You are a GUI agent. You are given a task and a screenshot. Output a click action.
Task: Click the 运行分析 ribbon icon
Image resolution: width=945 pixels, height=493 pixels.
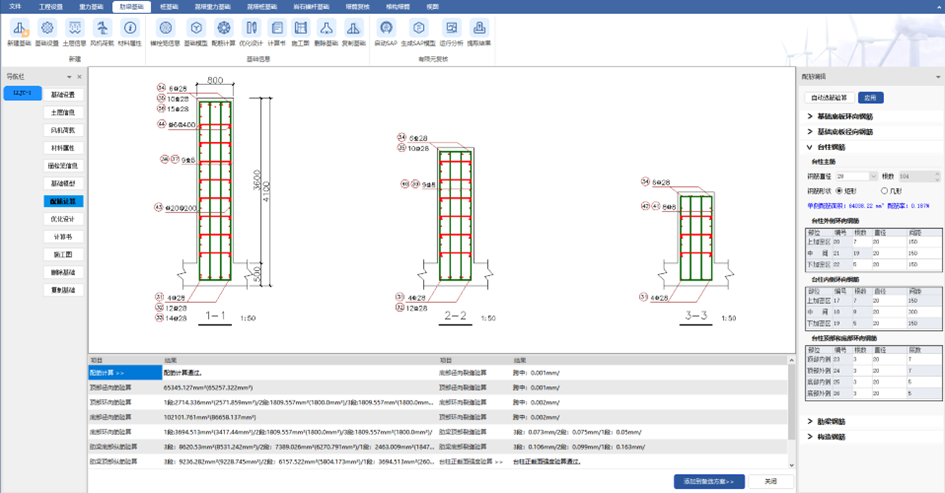coord(452,32)
